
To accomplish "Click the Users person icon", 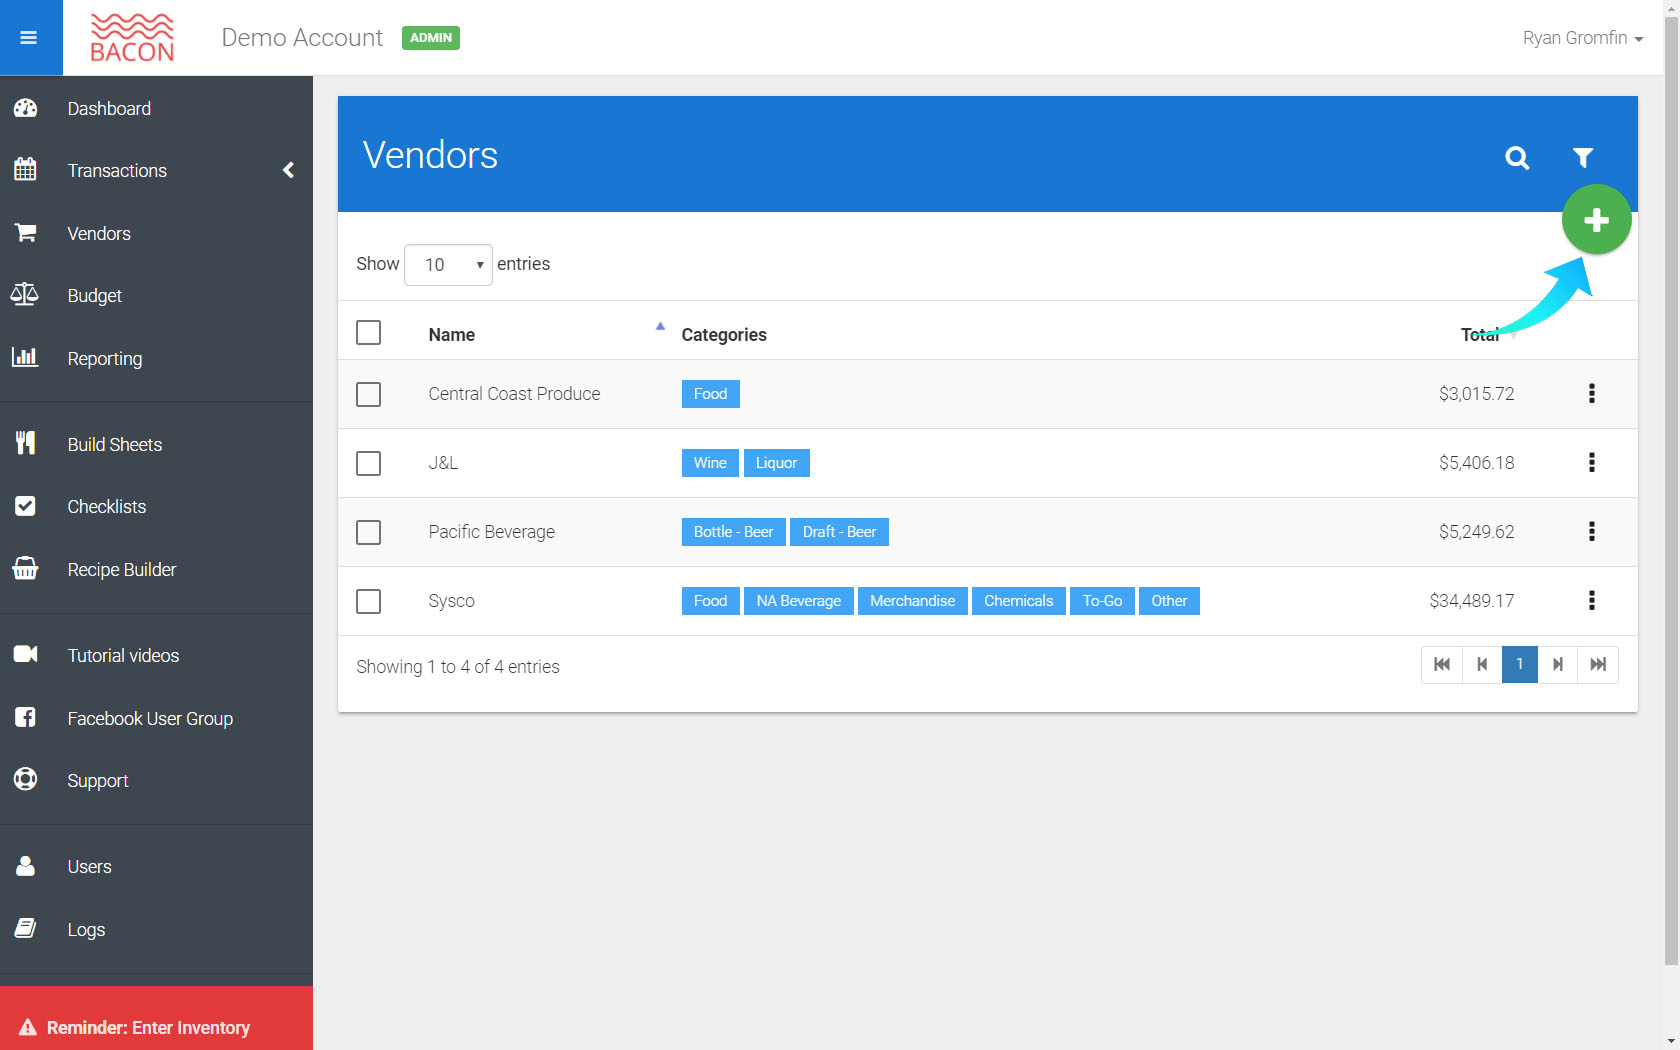I will click(x=25, y=866).
